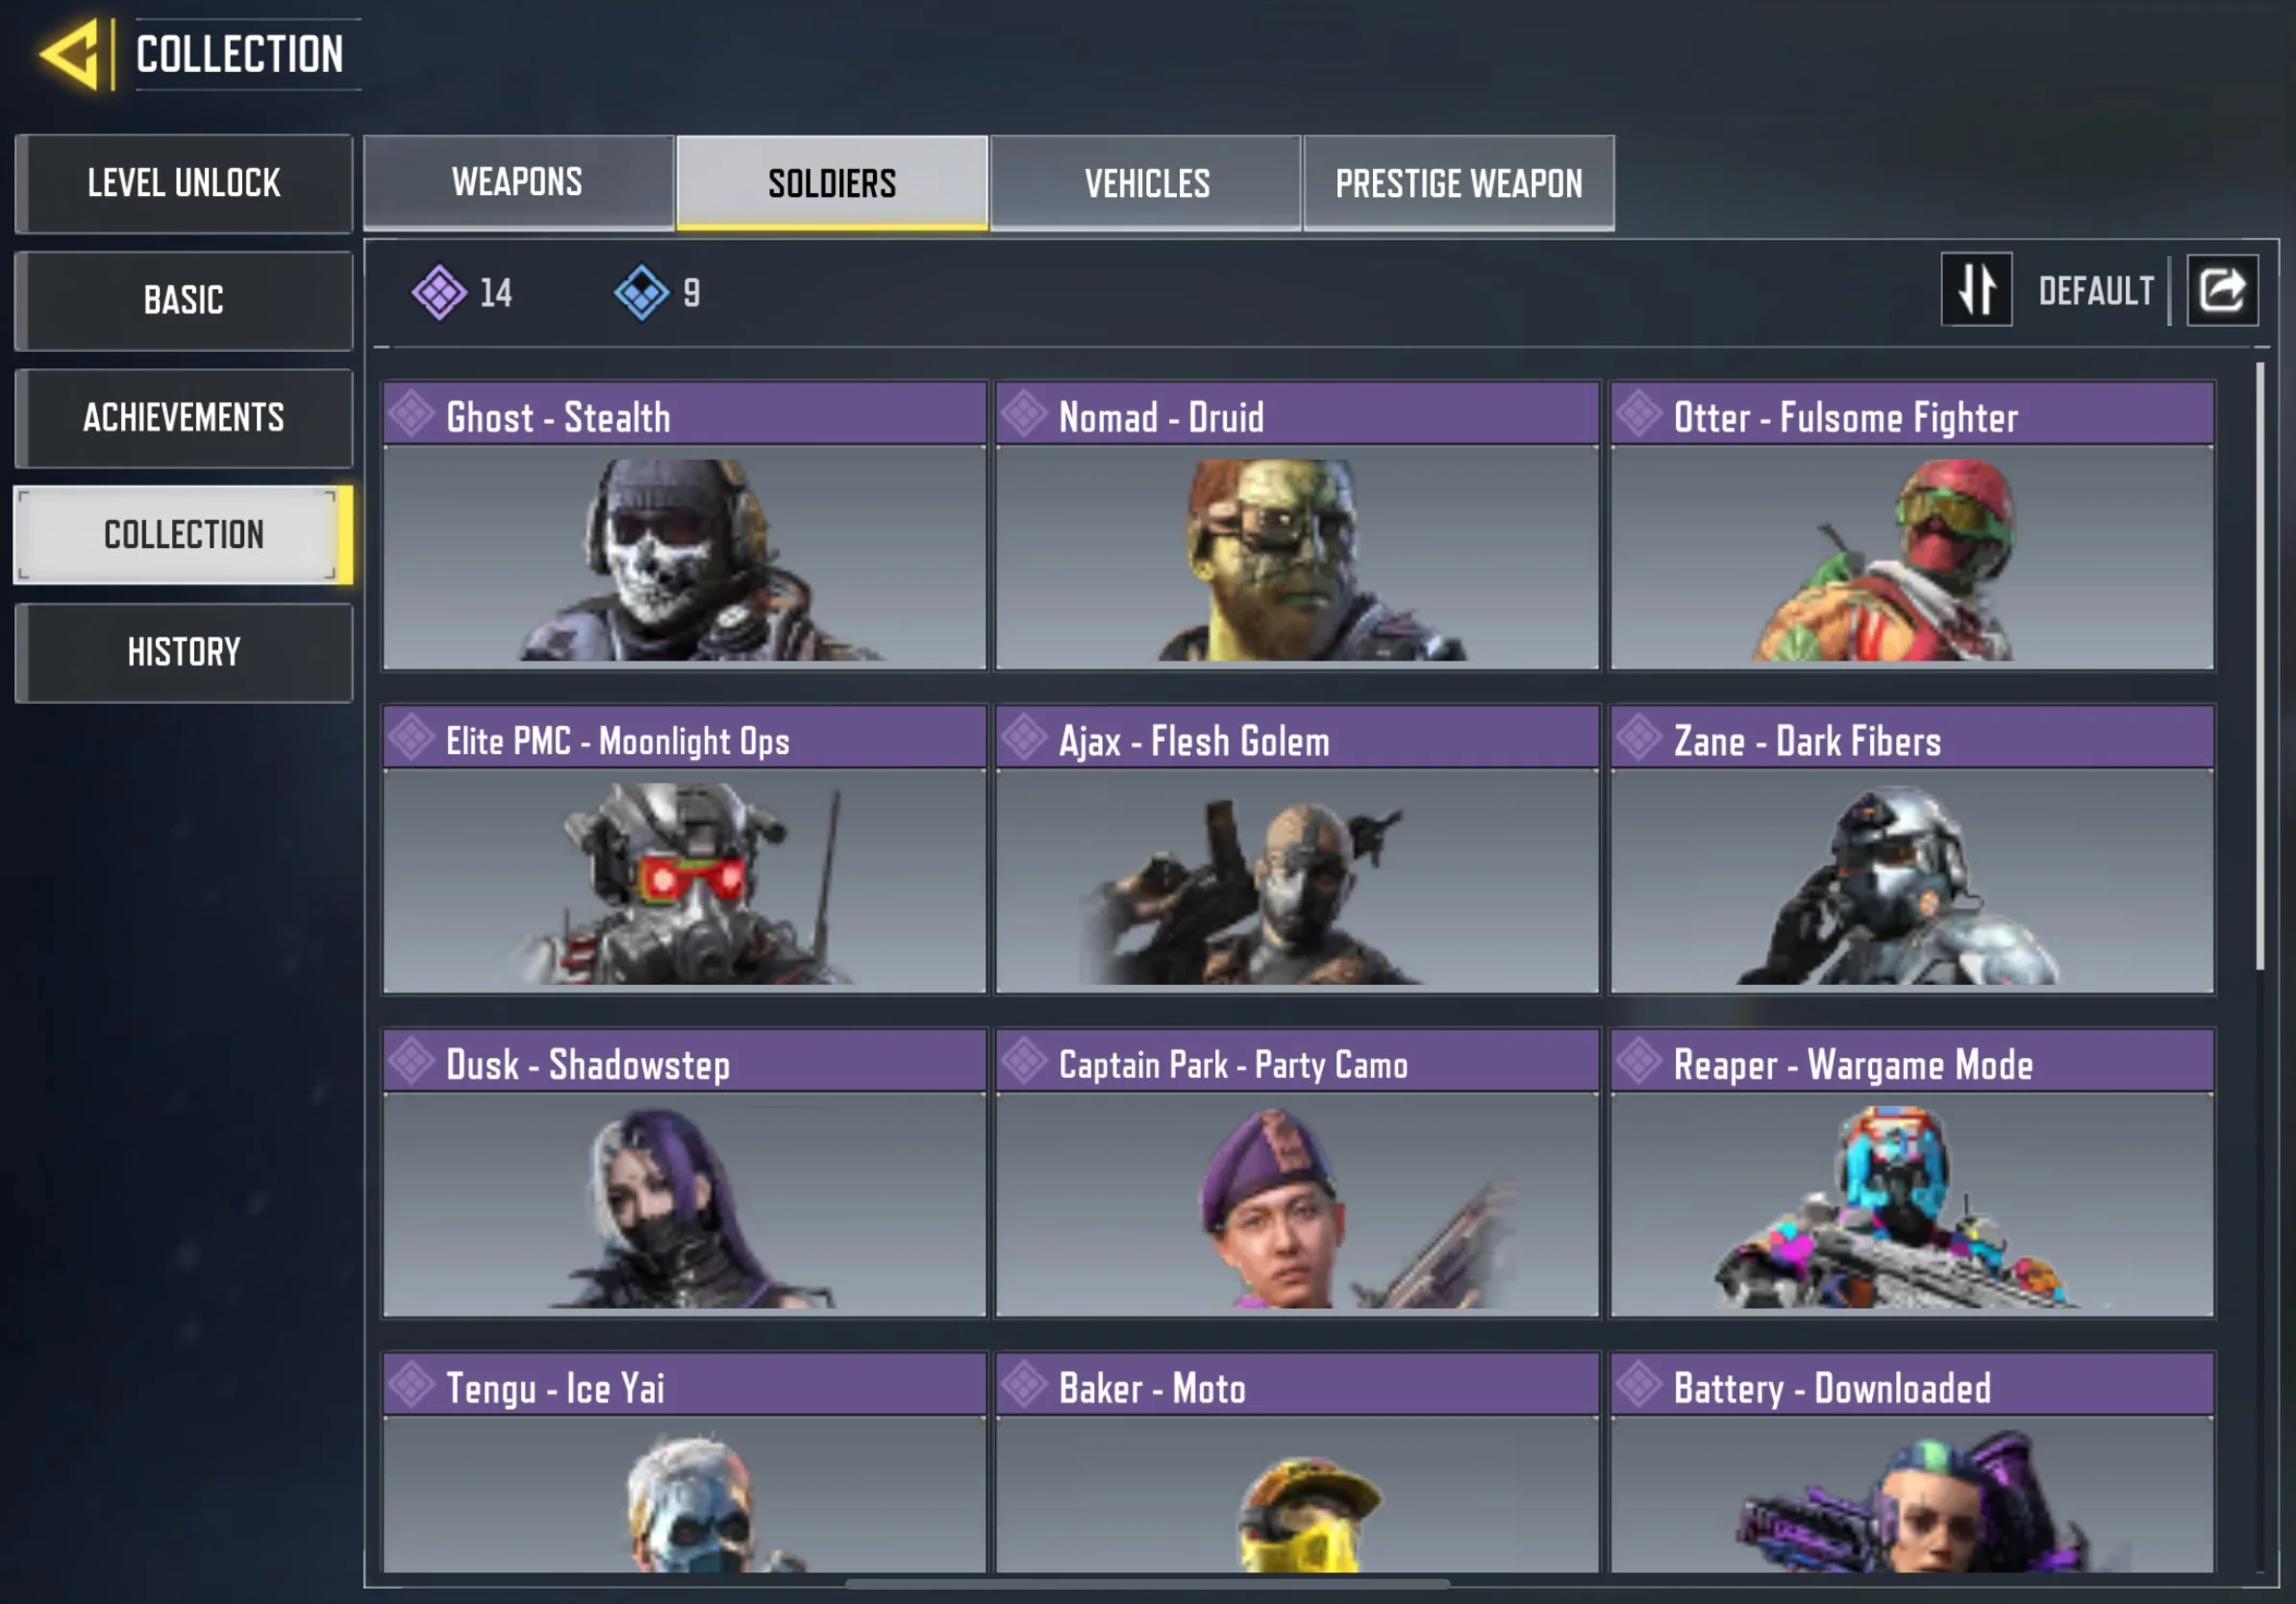The width and height of the screenshot is (2296, 1604).
Task: Select the Soldiers tab
Action: click(832, 183)
